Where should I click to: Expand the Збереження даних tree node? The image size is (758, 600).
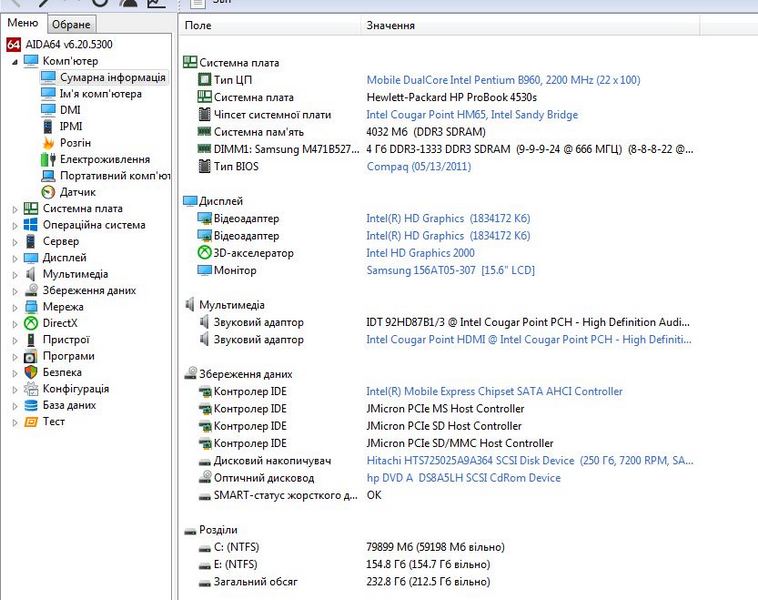coord(14,291)
